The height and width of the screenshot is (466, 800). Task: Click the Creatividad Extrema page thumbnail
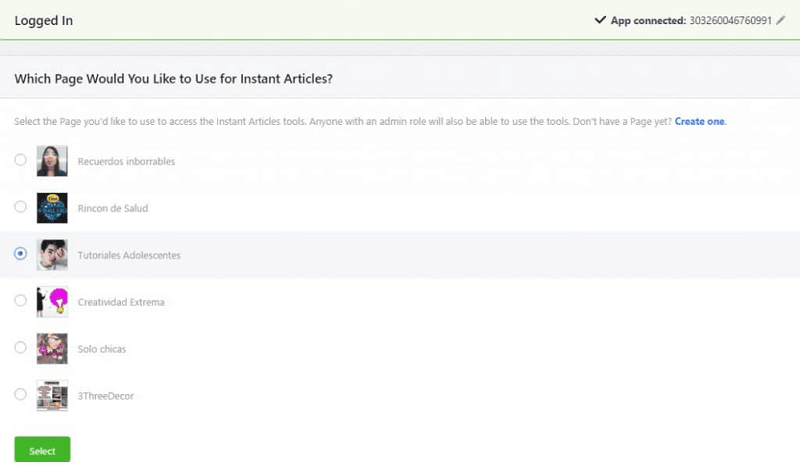(52, 301)
